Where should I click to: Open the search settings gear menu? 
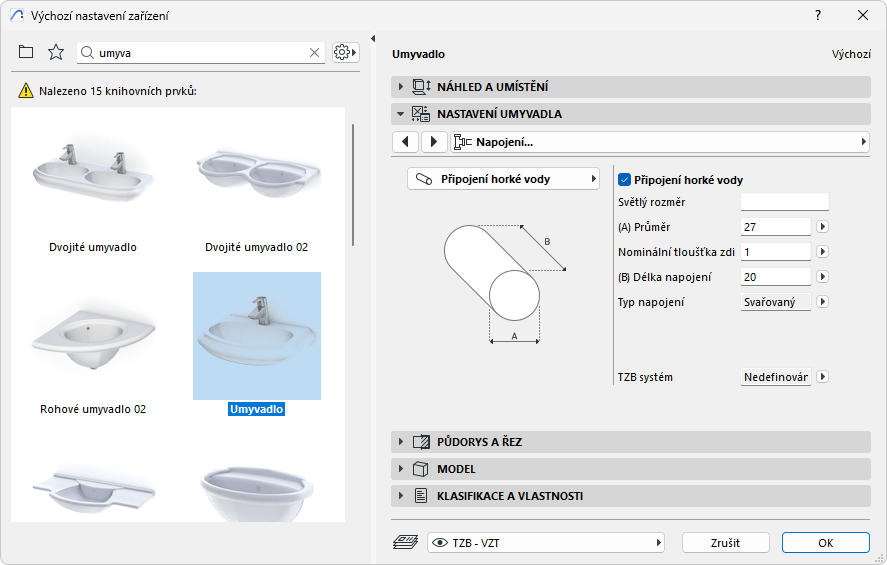click(x=346, y=52)
